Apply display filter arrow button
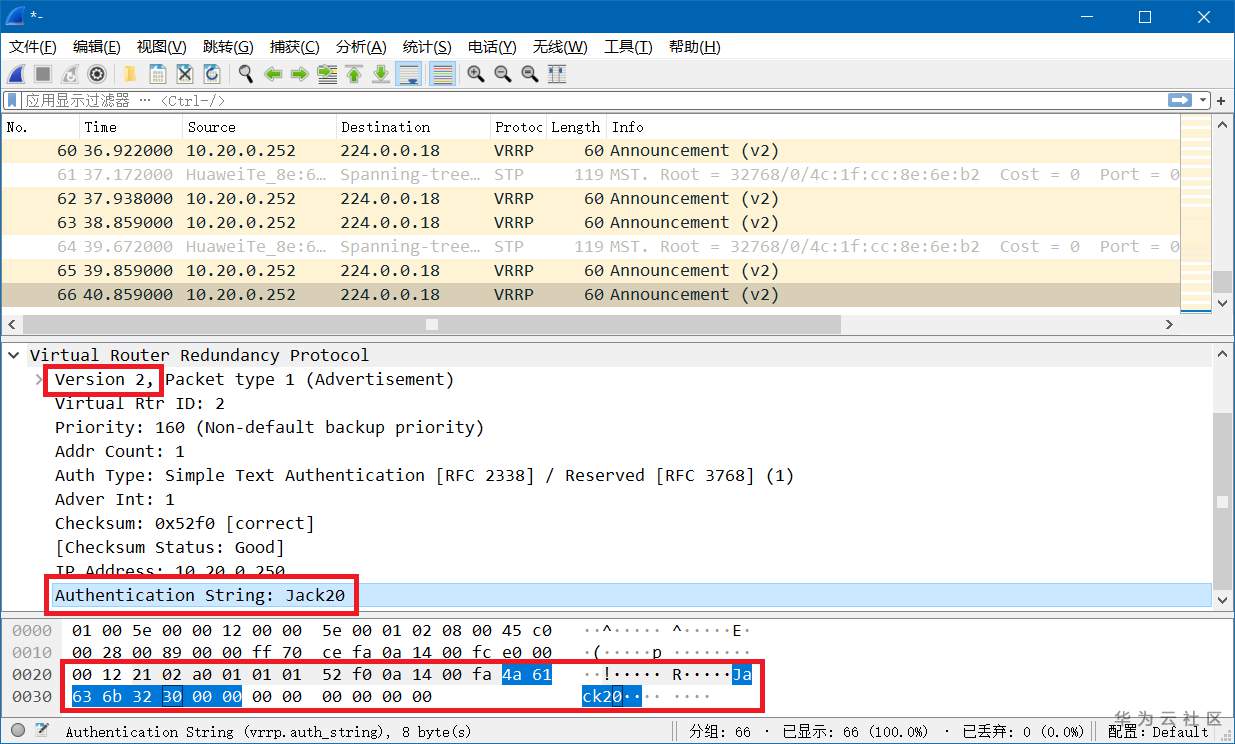Image resolution: width=1235 pixels, height=744 pixels. (1180, 100)
